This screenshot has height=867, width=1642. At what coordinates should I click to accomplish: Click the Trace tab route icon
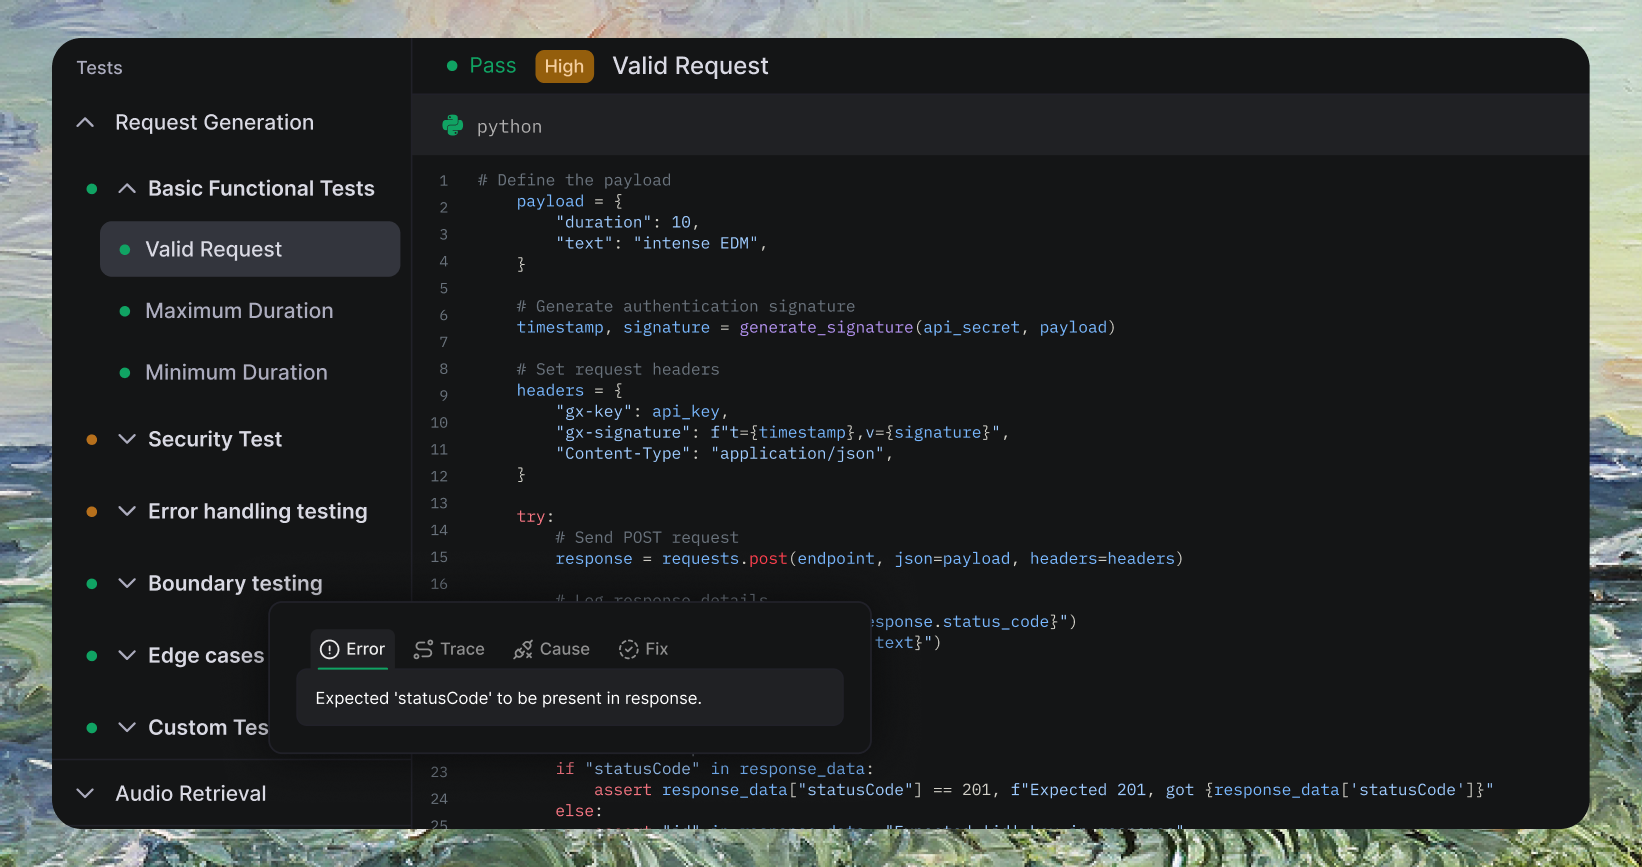(423, 650)
